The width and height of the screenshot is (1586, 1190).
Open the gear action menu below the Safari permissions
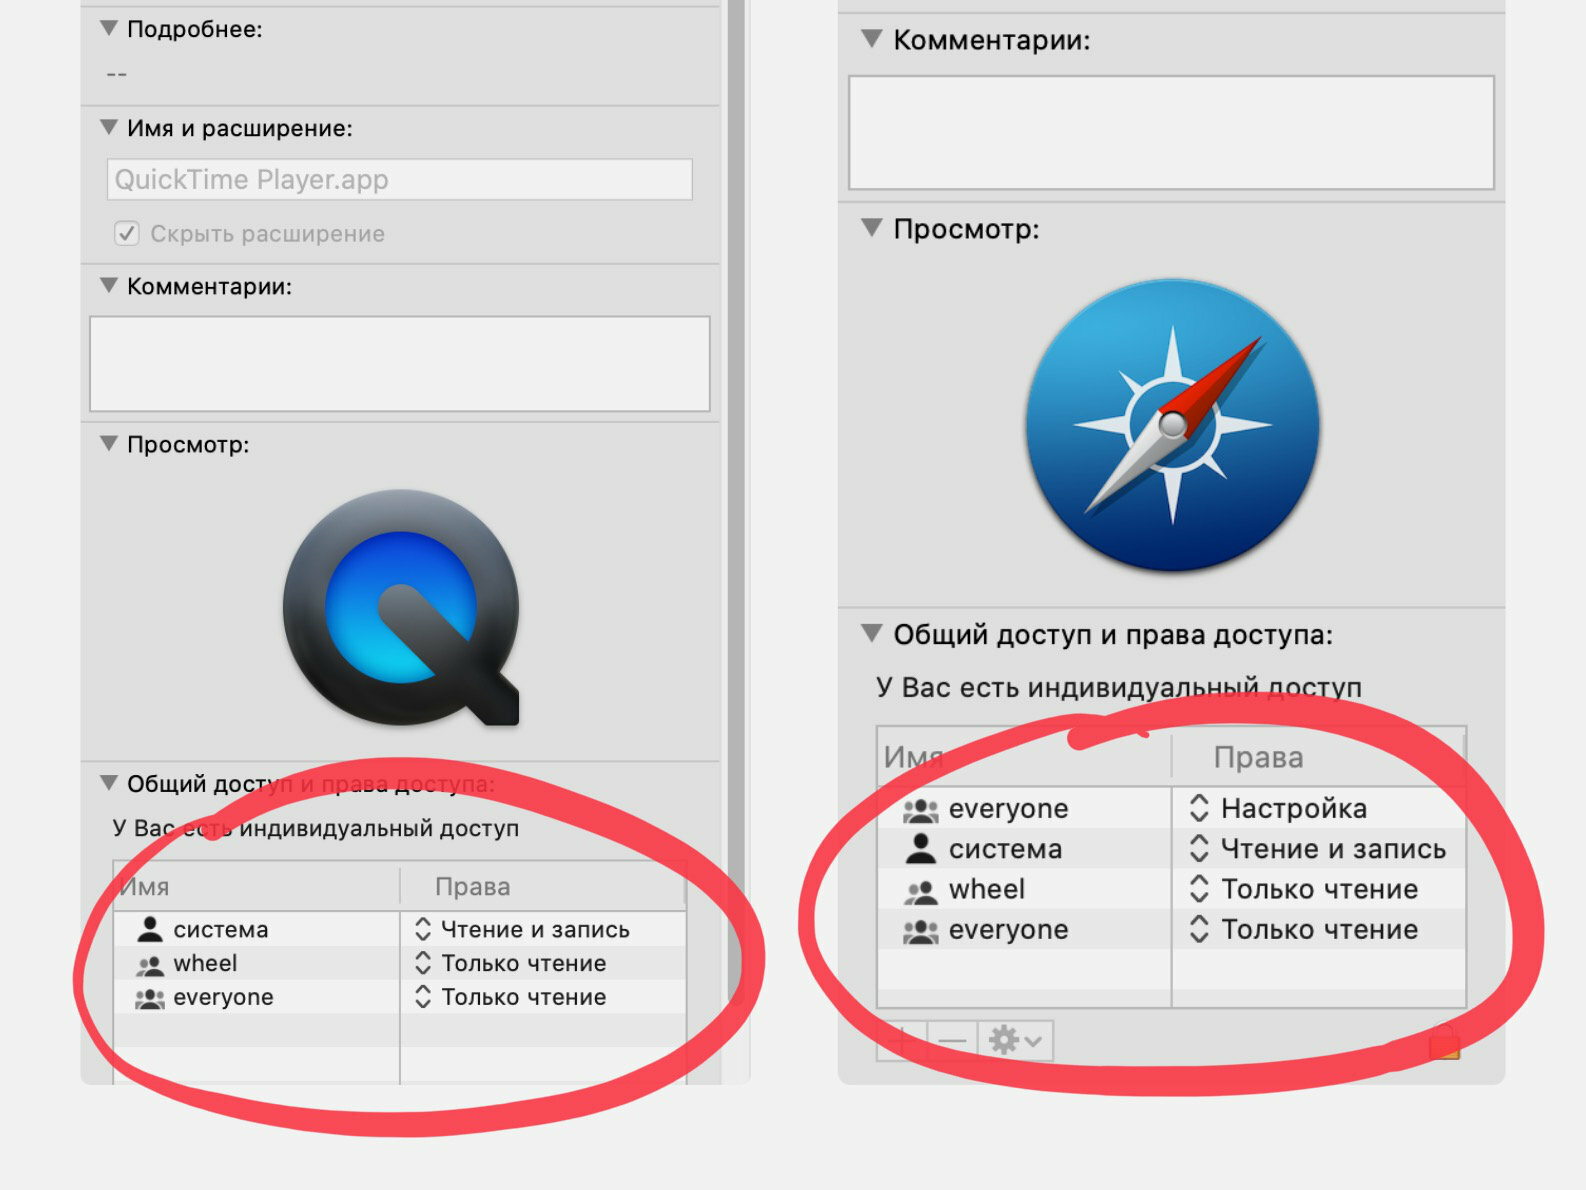tap(1015, 1041)
